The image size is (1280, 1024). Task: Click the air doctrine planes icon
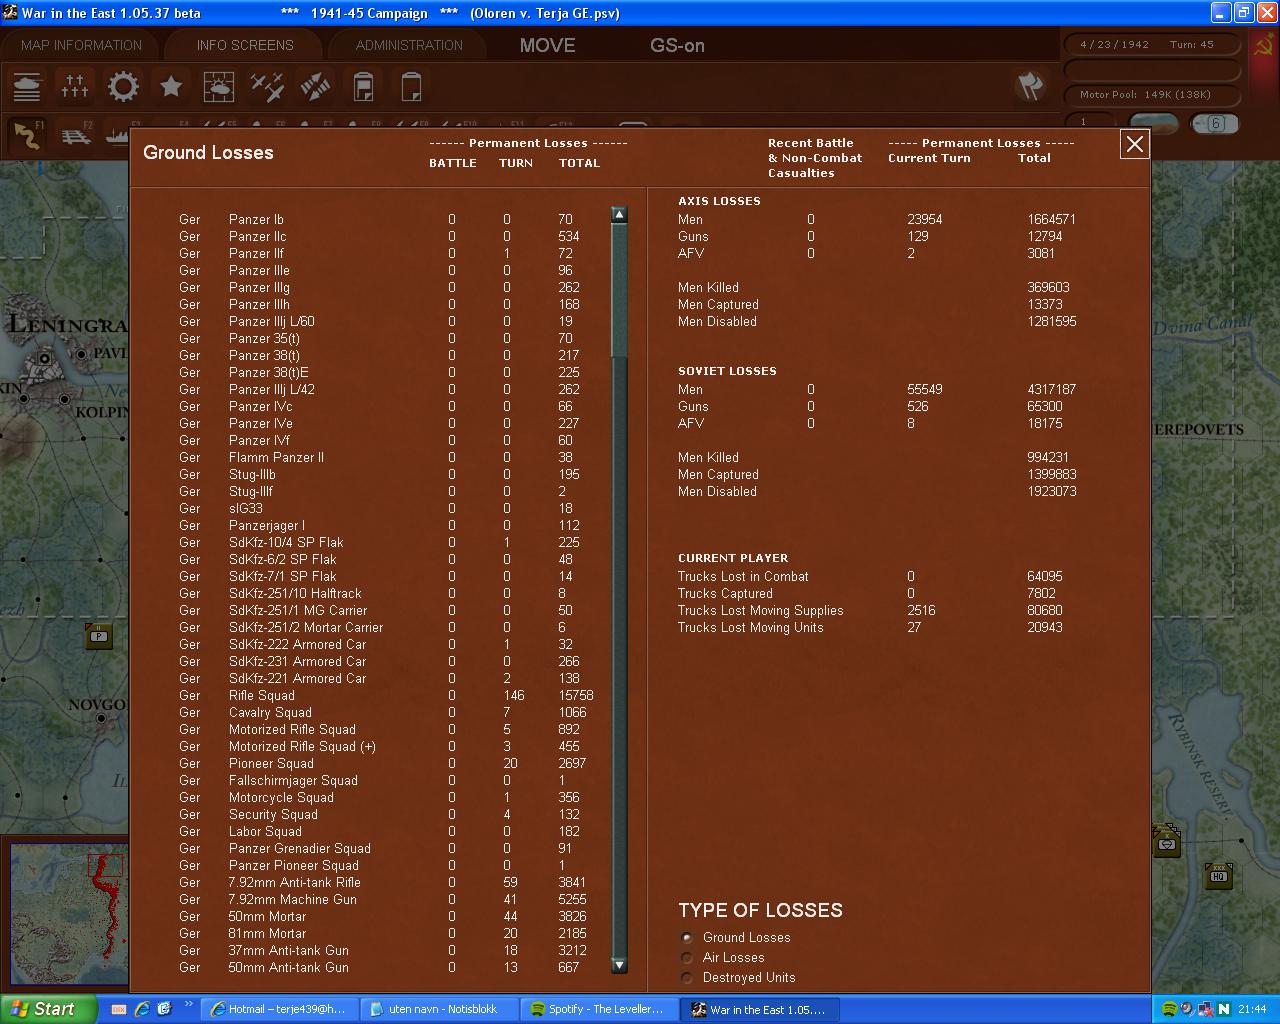(267, 87)
